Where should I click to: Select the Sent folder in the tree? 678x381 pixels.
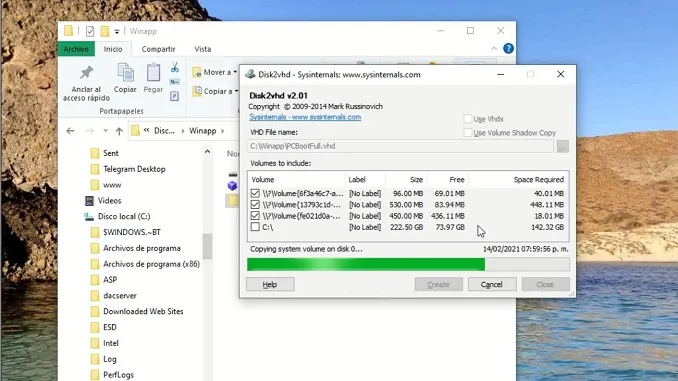click(x=111, y=153)
